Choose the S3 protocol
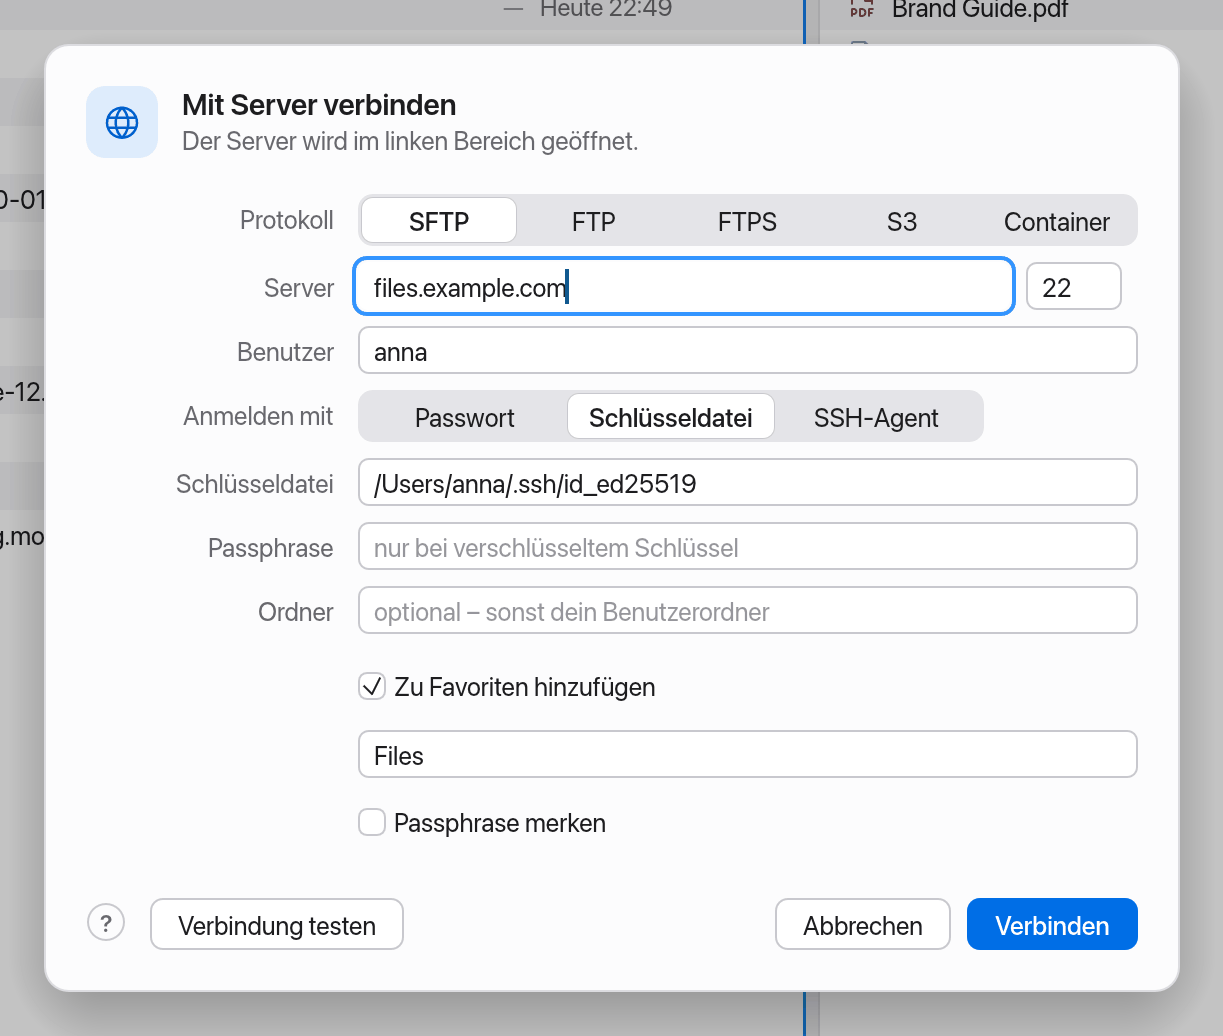 [902, 221]
